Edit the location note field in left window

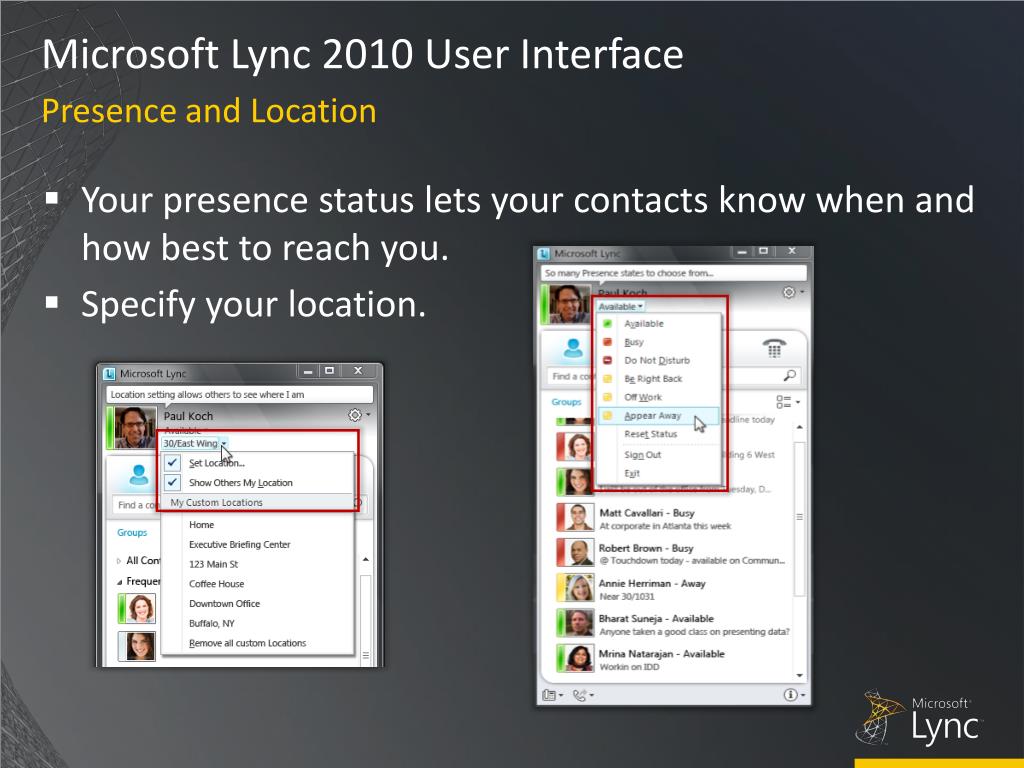(240, 394)
